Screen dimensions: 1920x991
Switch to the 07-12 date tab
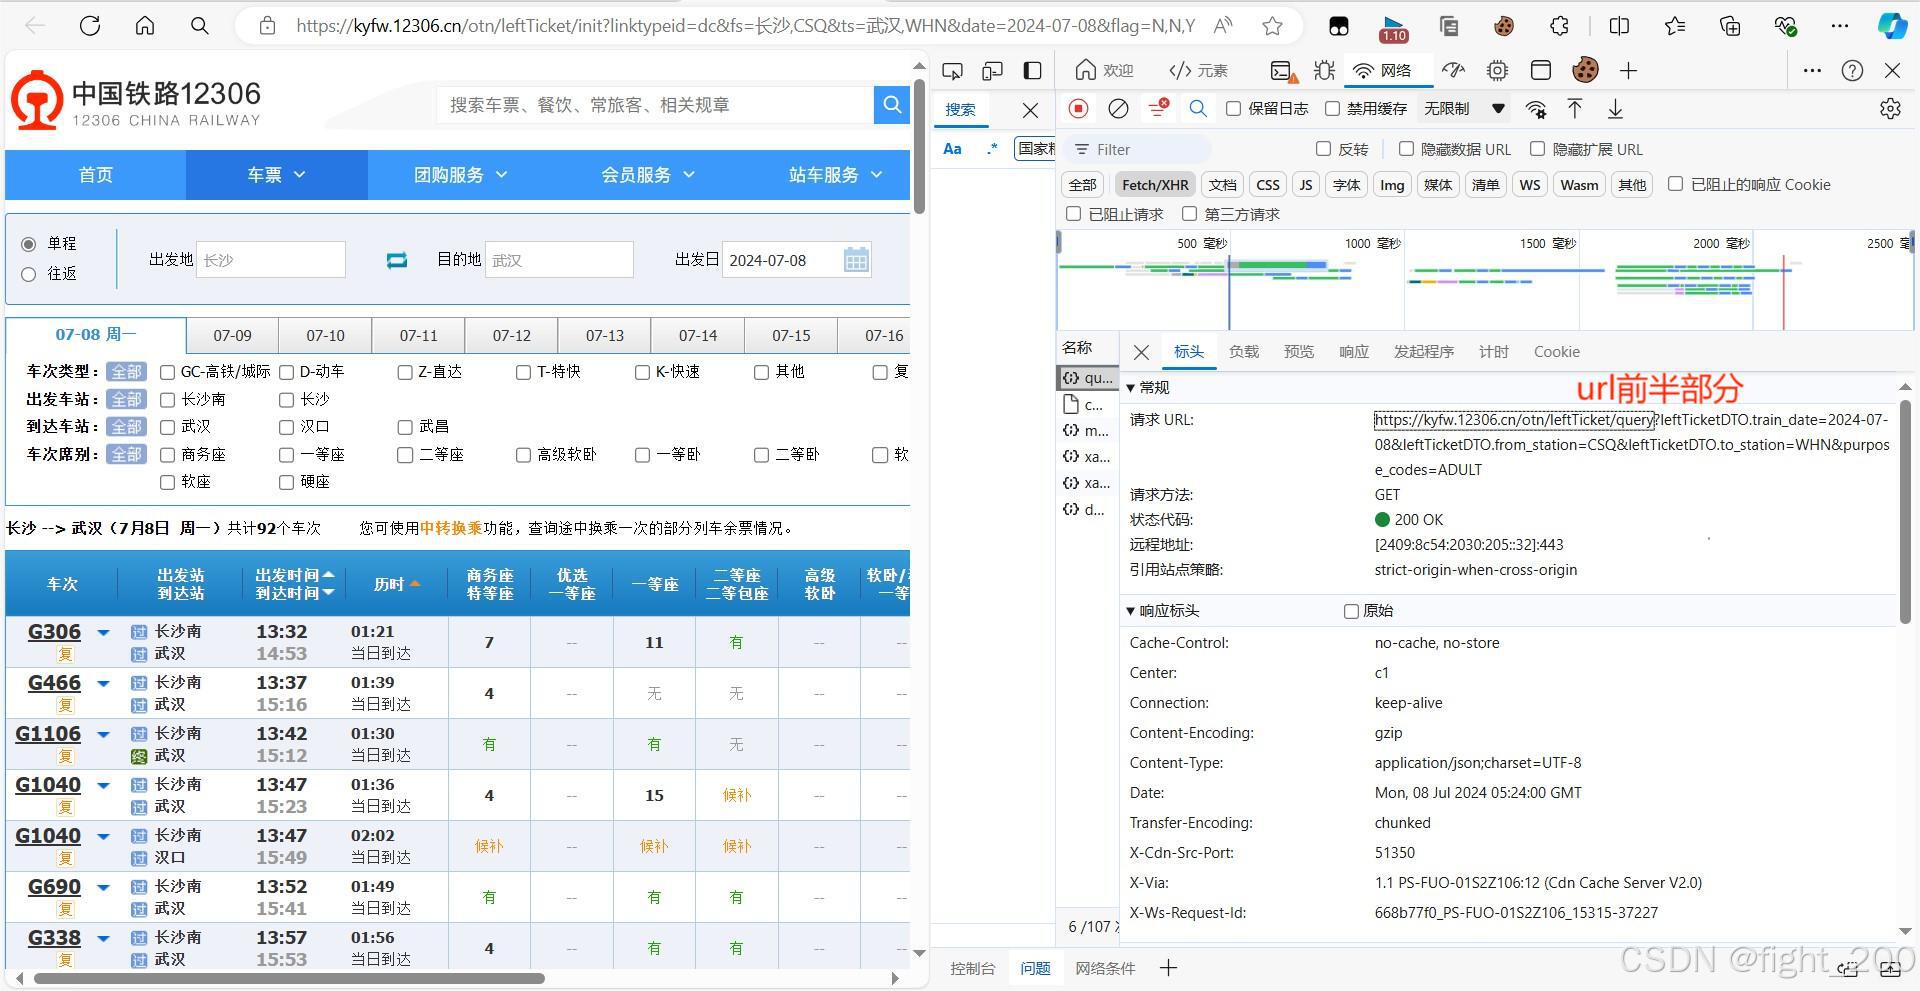(511, 336)
